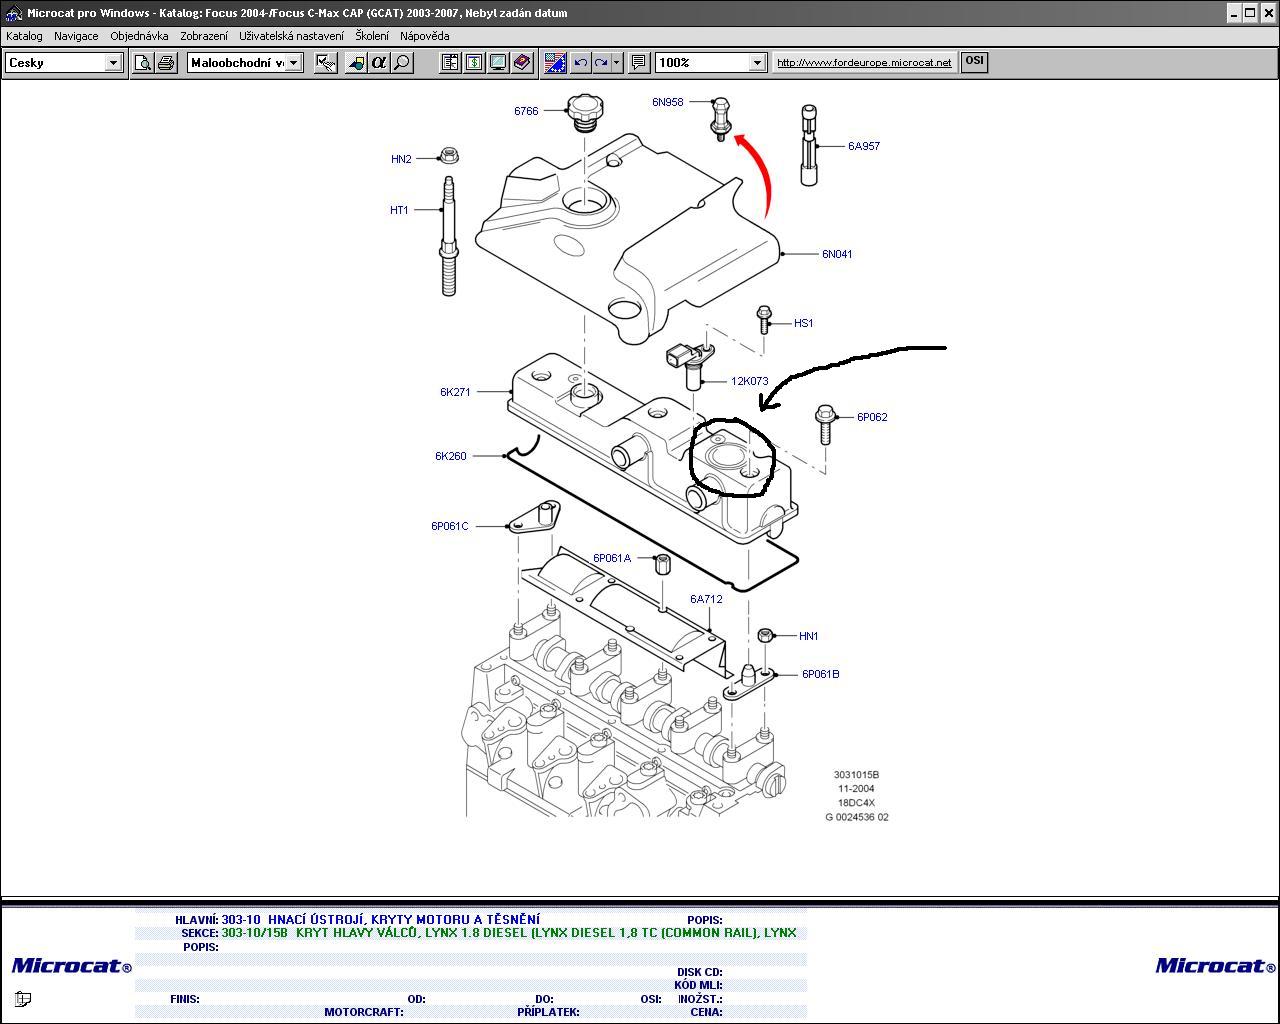1280x1024 pixels.
Task: Open the Zobrazení menu
Action: (203, 36)
